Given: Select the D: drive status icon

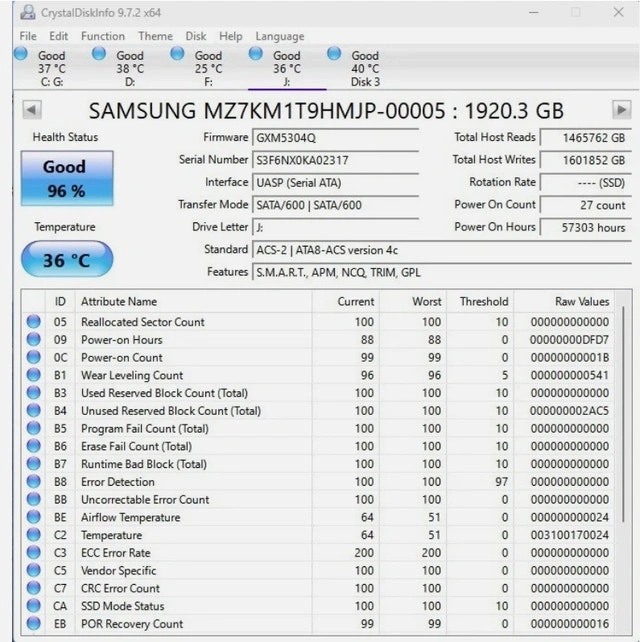Looking at the screenshot, I should (x=99, y=54).
